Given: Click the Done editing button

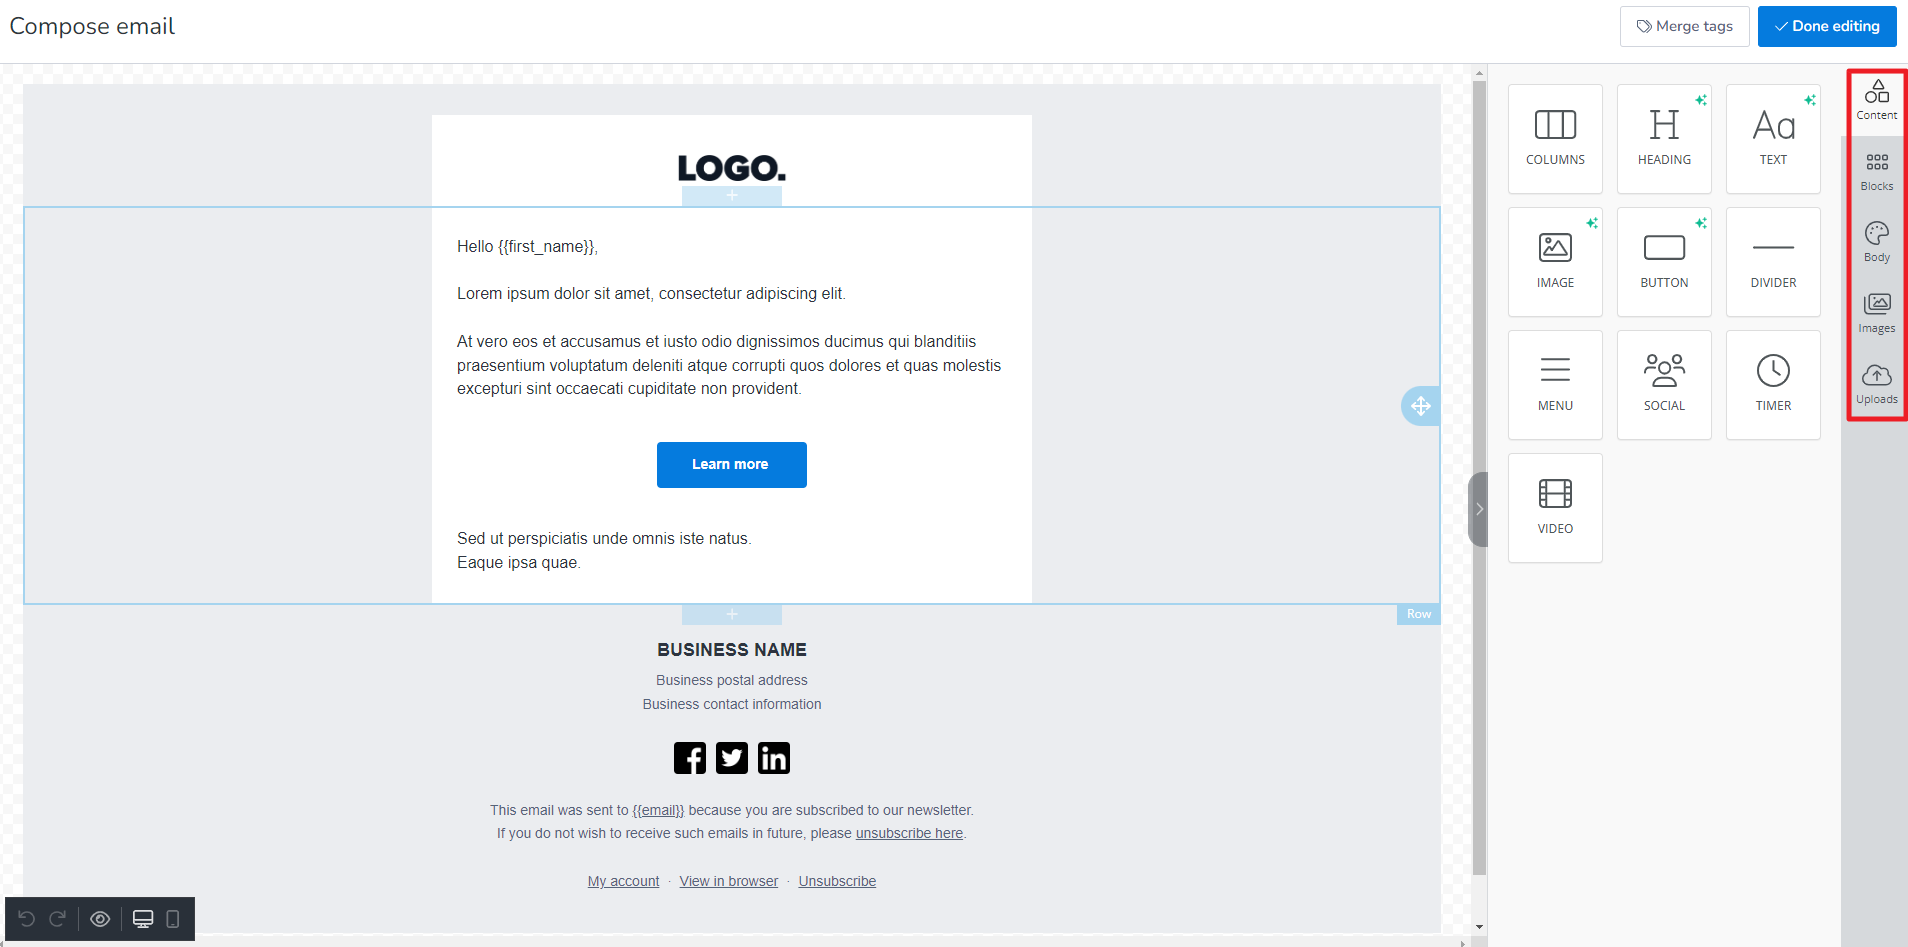Looking at the screenshot, I should (x=1826, y=26).
